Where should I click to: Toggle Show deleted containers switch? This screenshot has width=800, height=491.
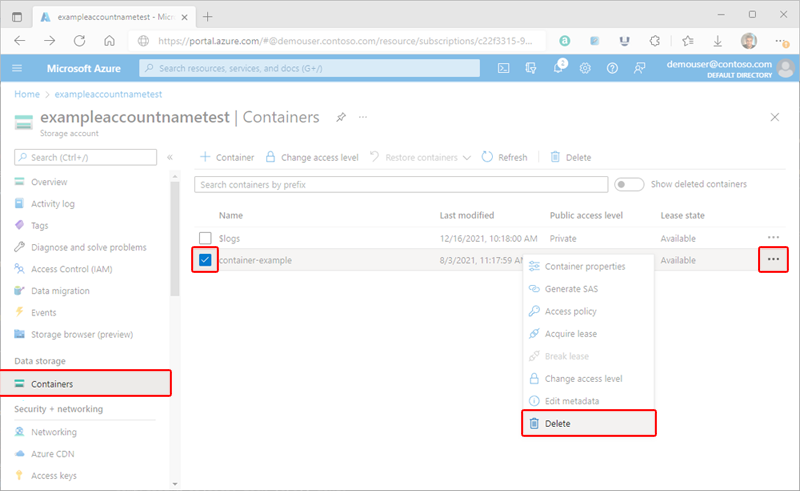coord(629,184)
